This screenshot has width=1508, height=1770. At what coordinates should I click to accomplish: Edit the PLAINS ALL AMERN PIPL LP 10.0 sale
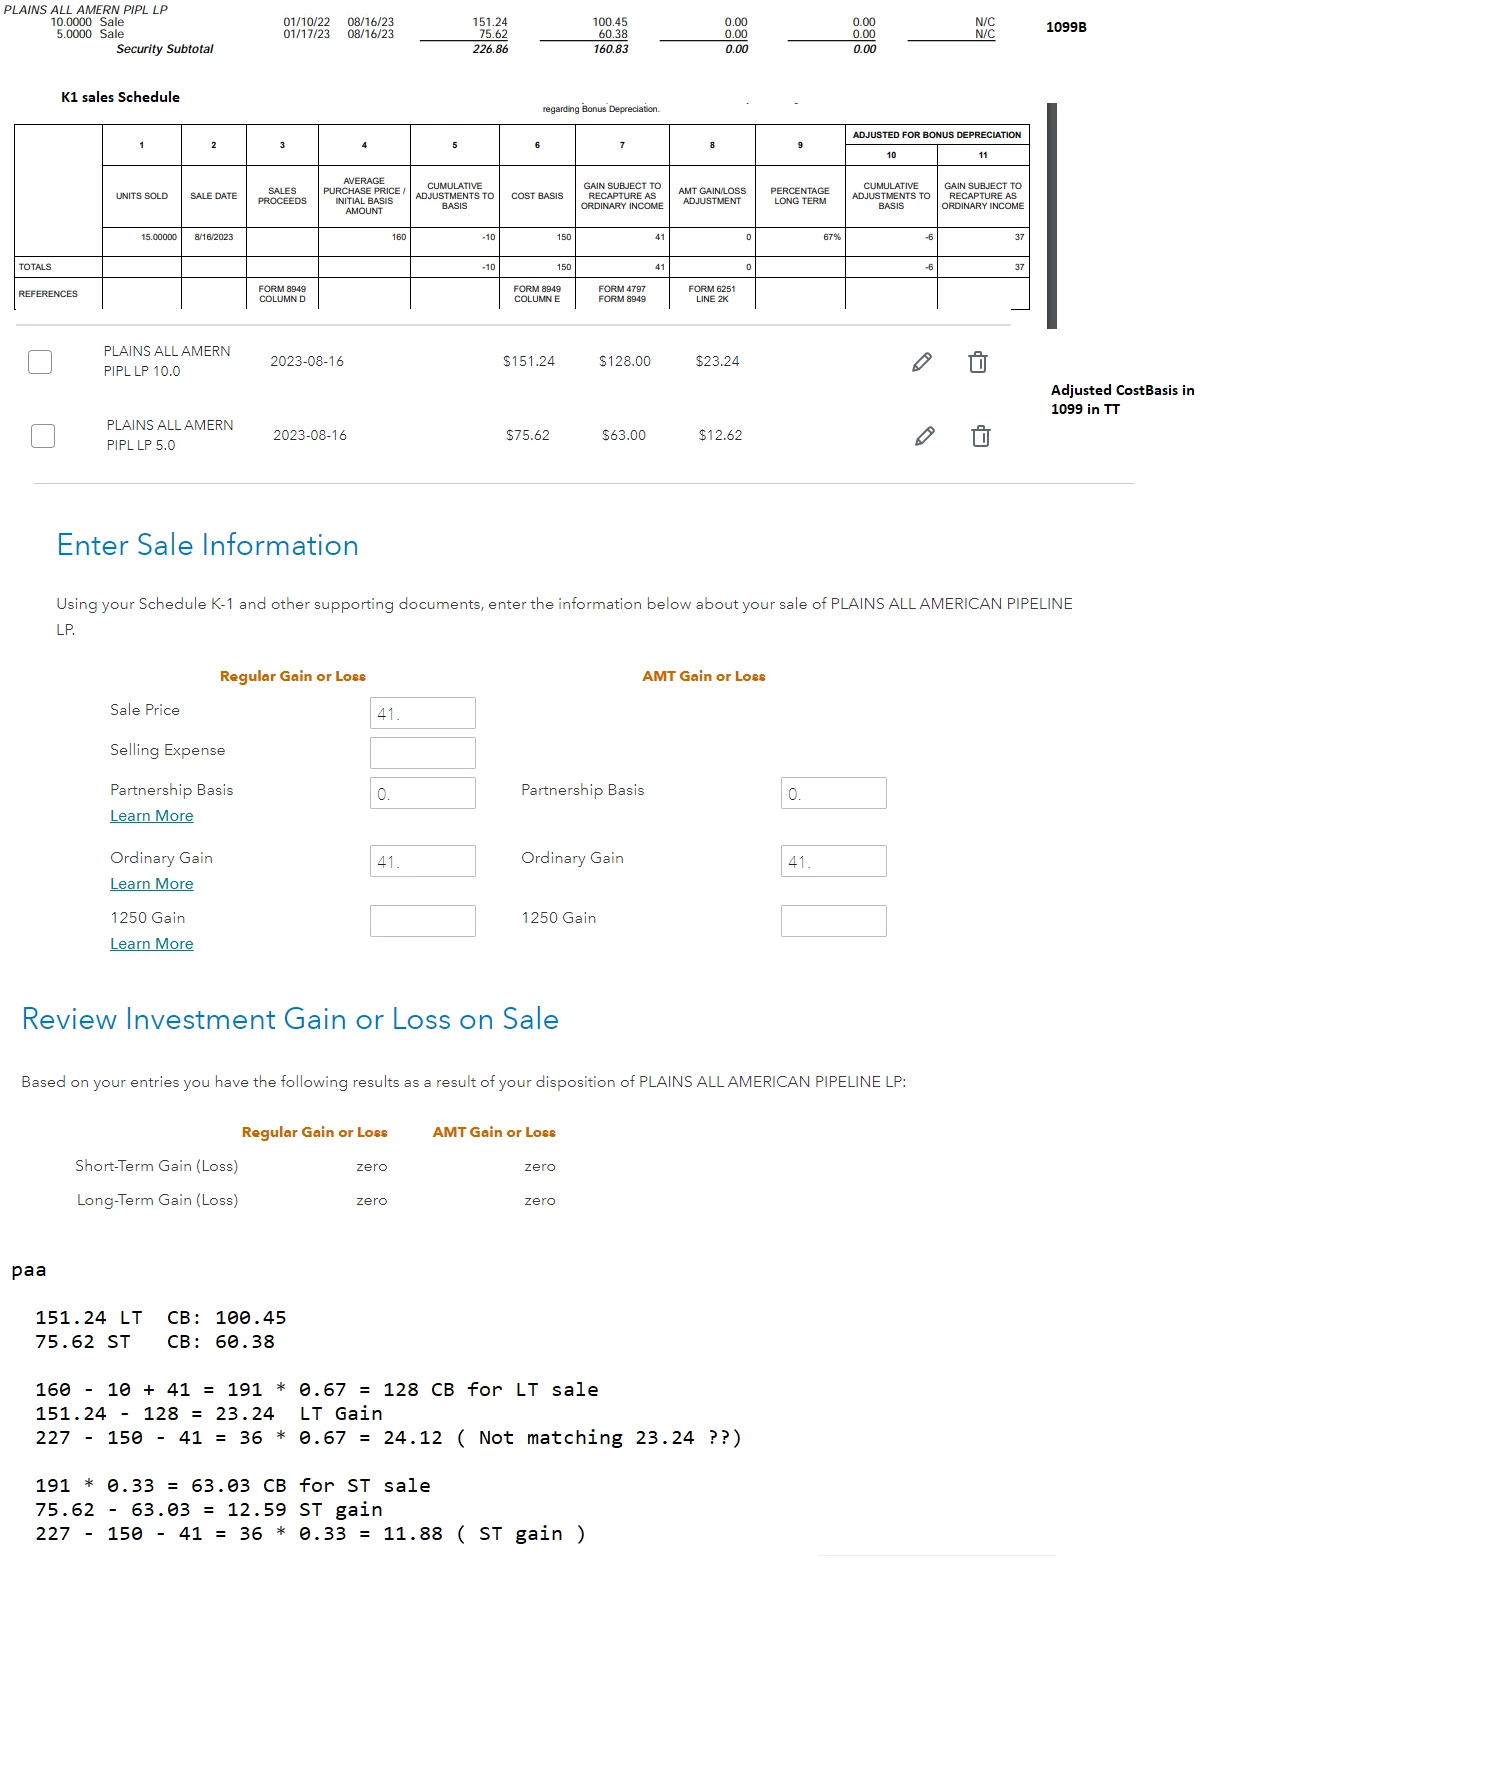tap(922, 362)
